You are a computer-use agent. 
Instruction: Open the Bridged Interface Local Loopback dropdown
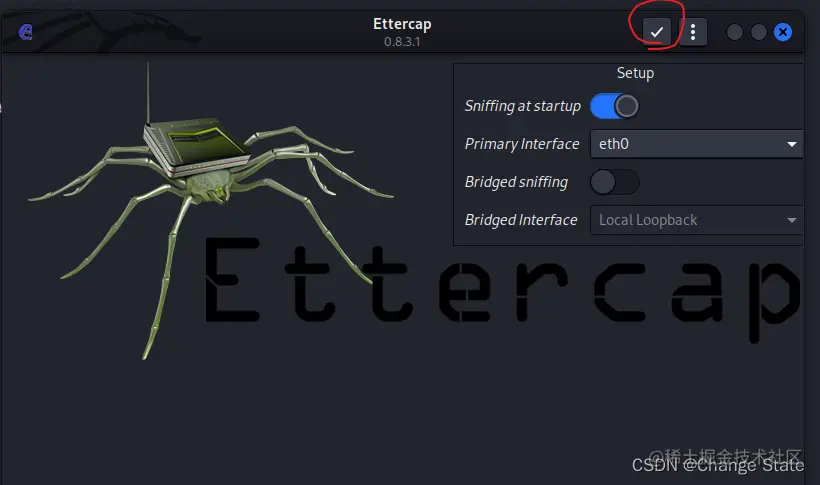tap(697, 220)
